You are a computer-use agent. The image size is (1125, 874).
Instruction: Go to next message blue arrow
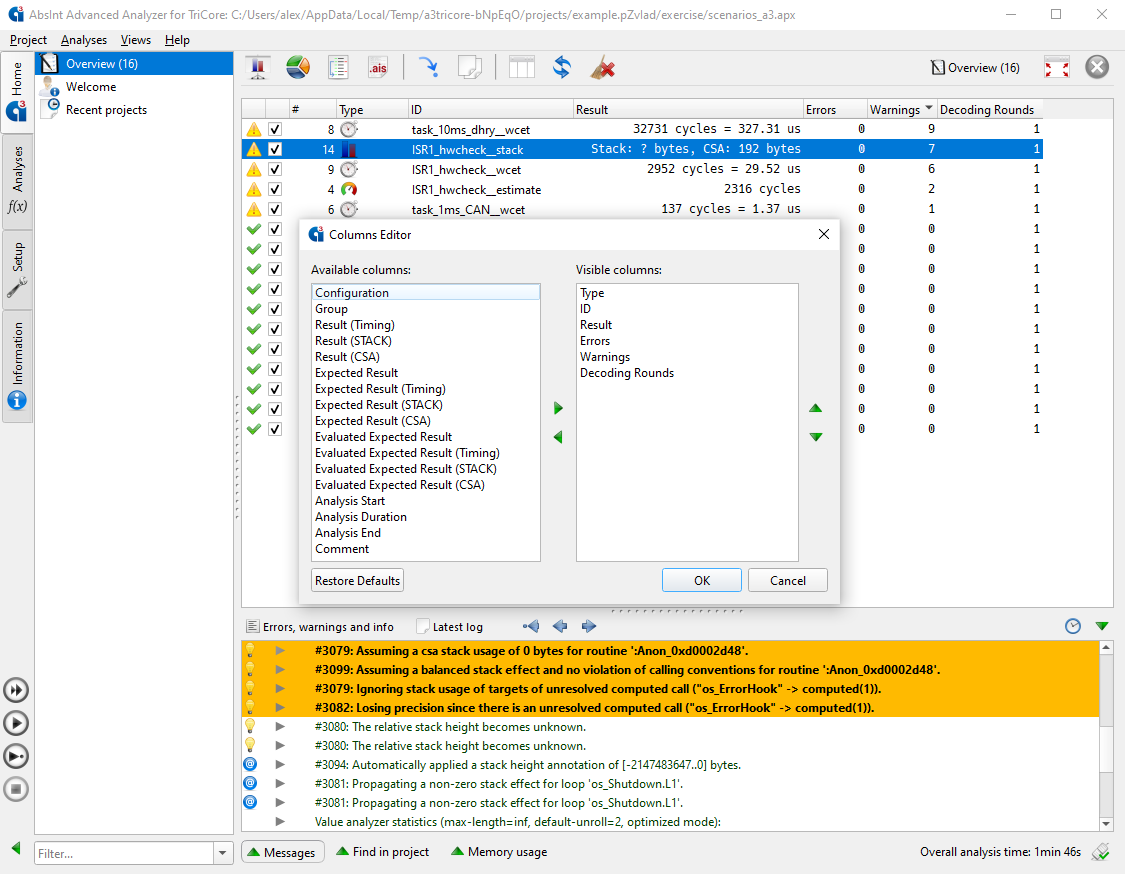click(x=589, y=626)
